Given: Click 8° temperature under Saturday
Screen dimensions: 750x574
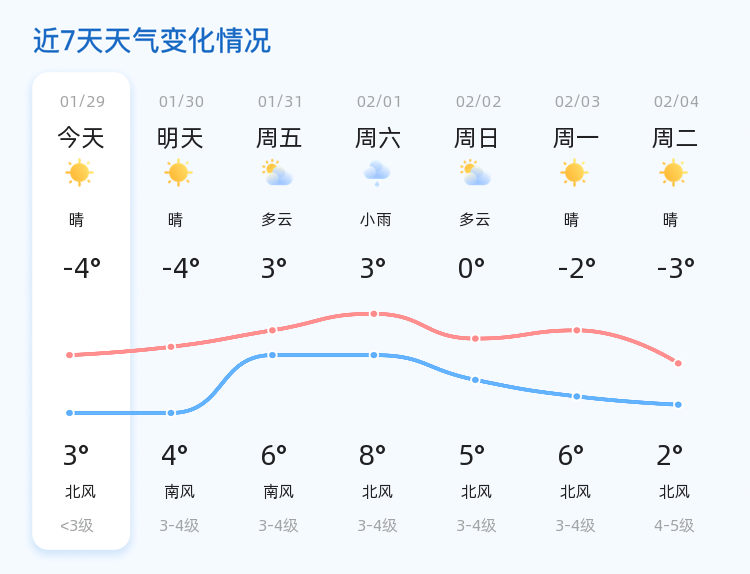Looking at the screenshot, I should pos(373,456).
